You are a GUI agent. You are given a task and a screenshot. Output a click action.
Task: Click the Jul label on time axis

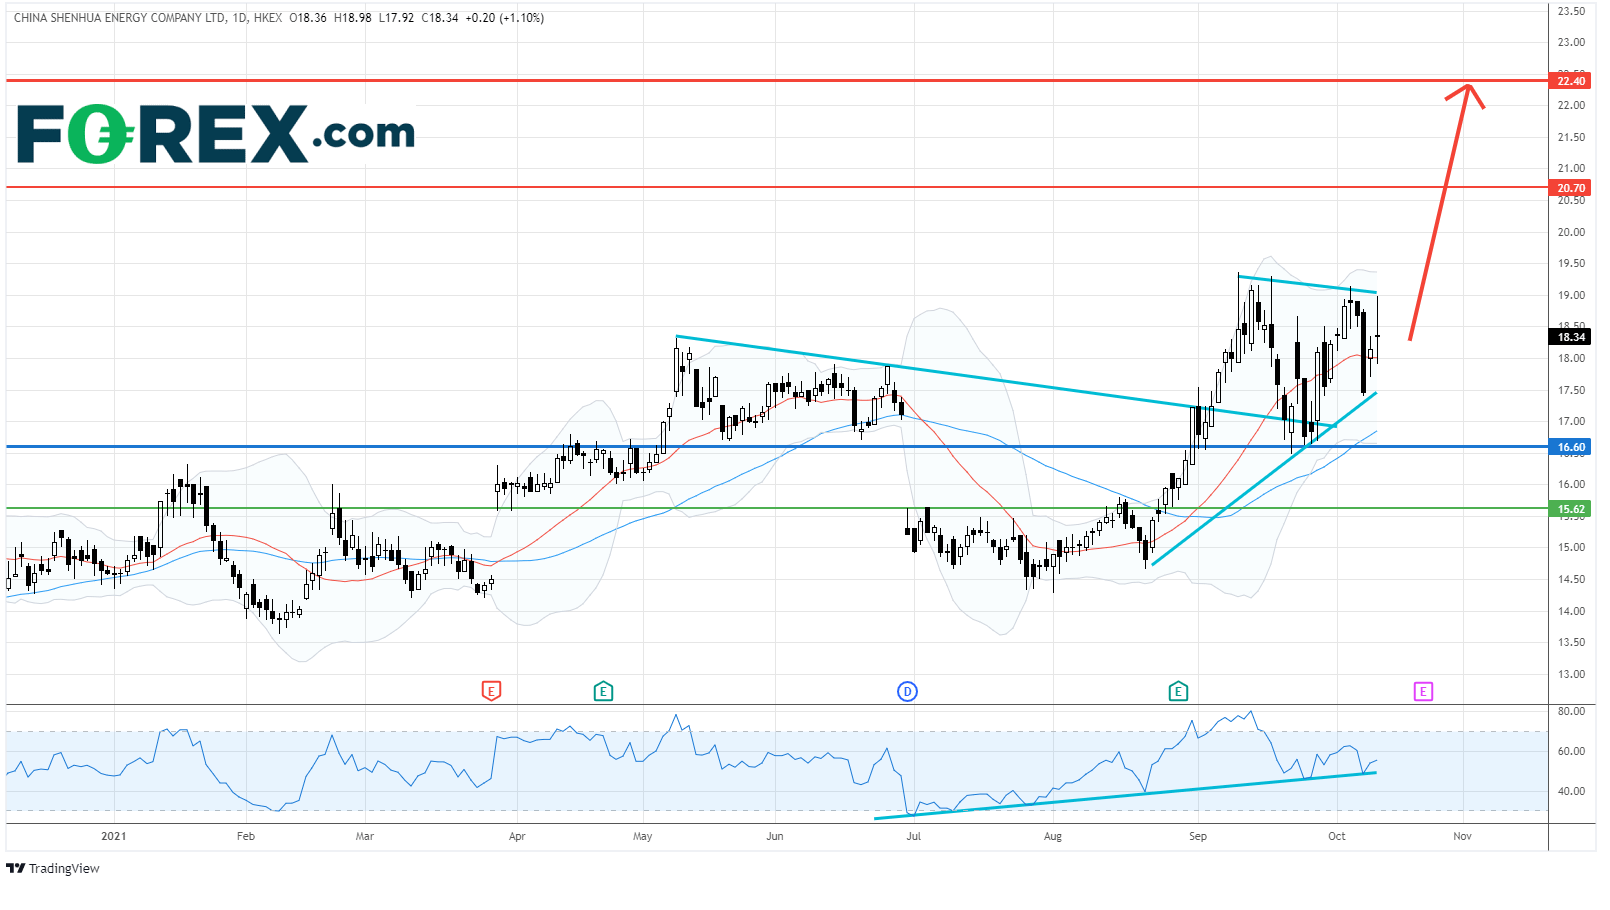pyautogui.click(x=913, y=836)
